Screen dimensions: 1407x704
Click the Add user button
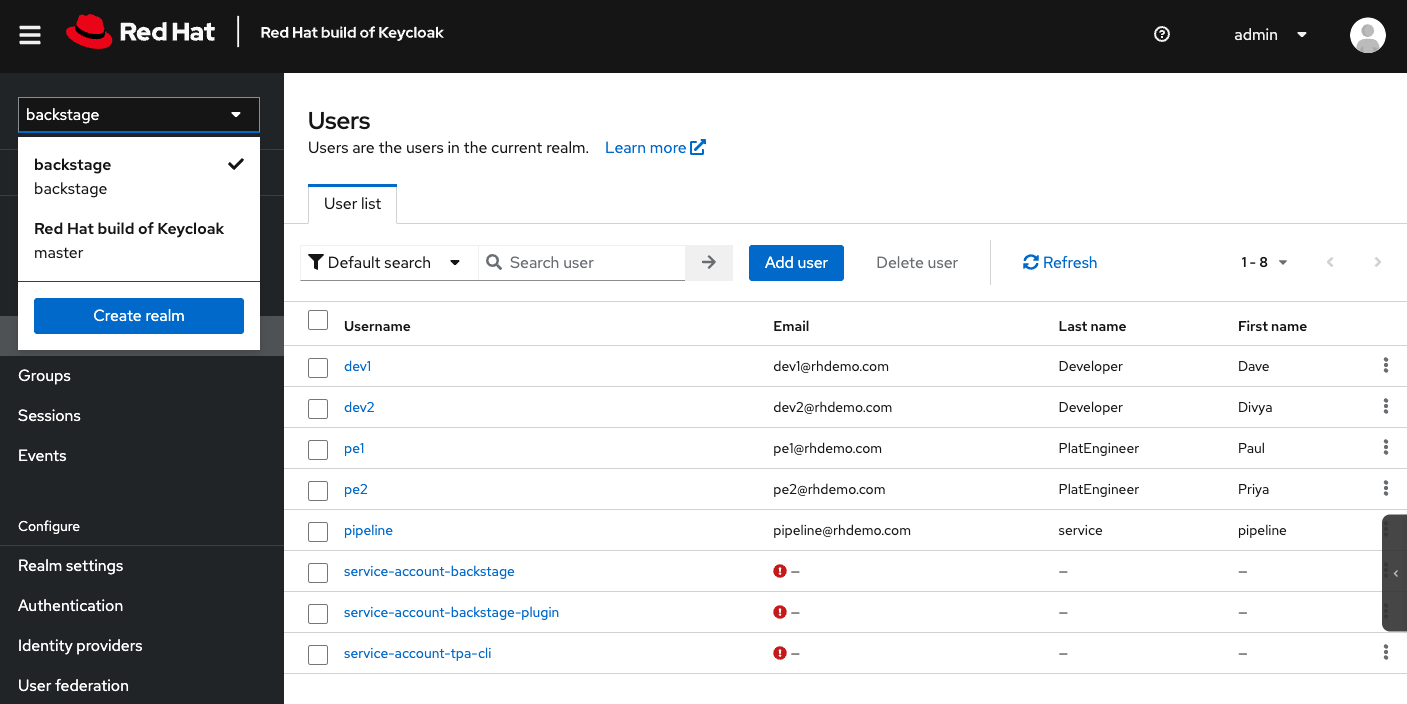pyautogui.click(x=796, y=262)
